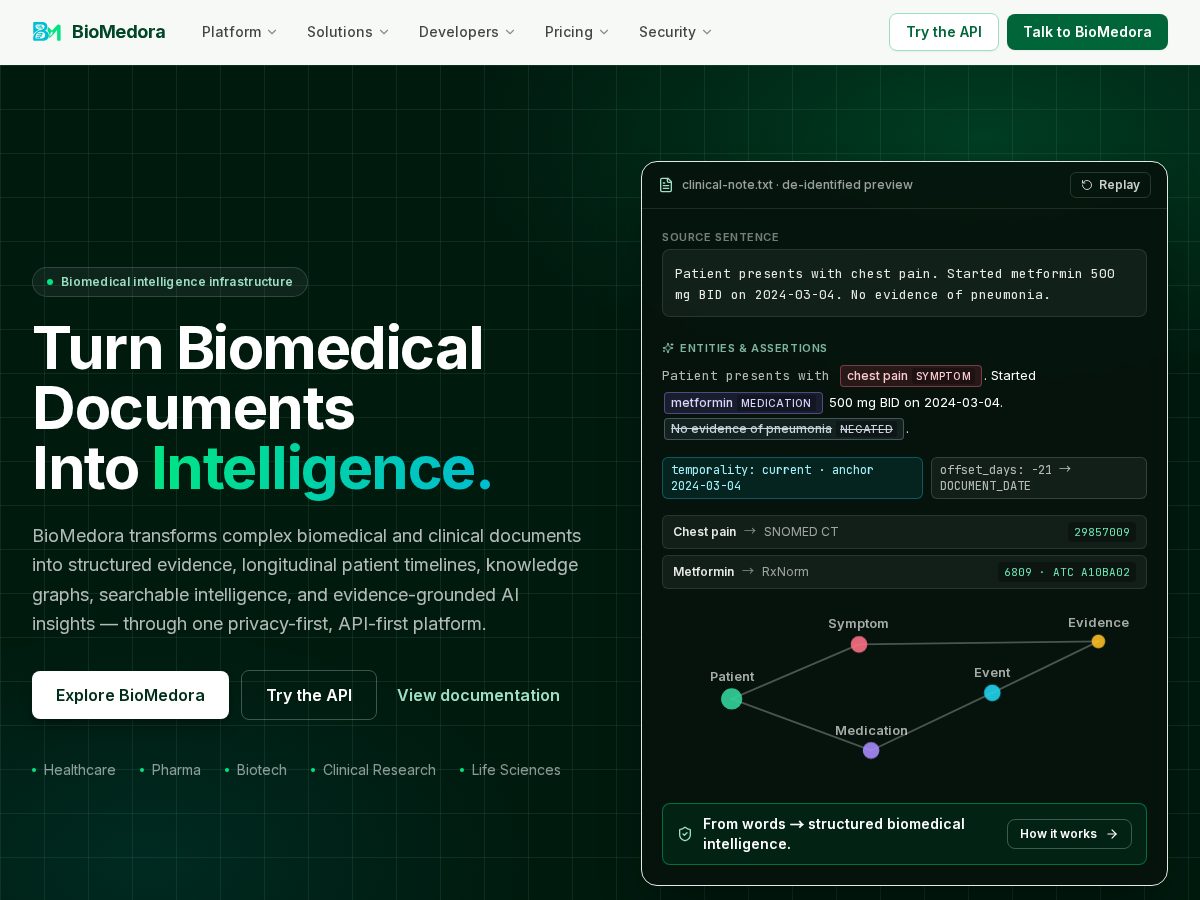
Task: Open the Pricing menu
Action: coord(577,32)
